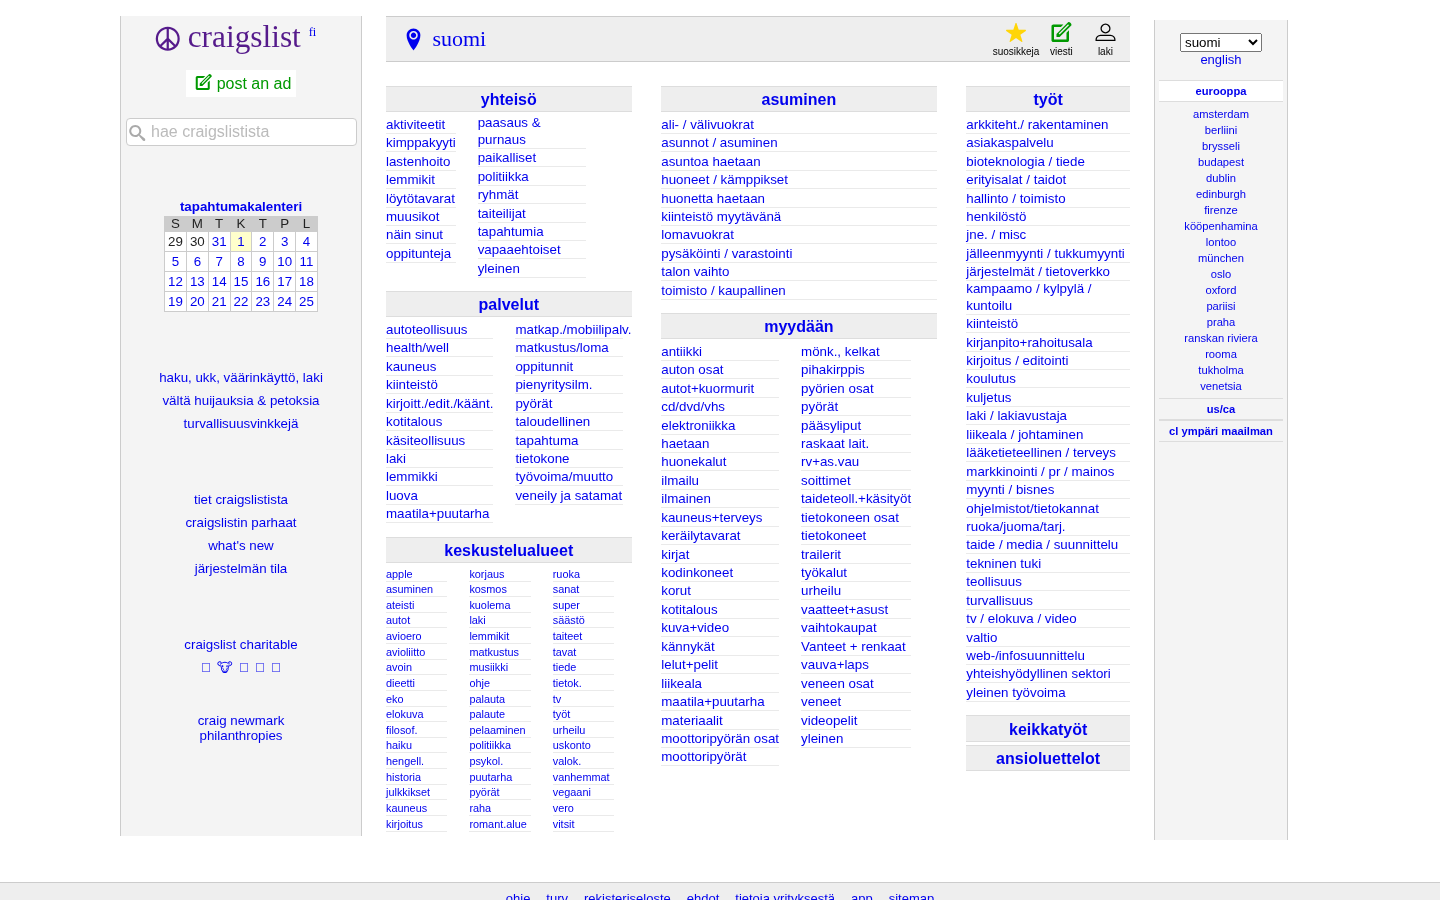Open the ansioluettelot section
Image resolution: width=1440 pixels, height=900 pixels.
point(1047,758)
